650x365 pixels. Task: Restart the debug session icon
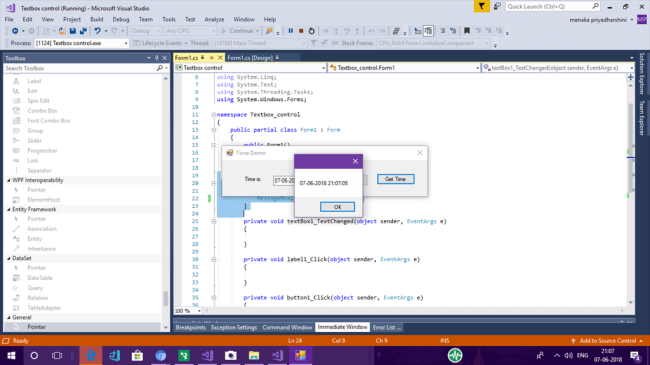point(312,31)
